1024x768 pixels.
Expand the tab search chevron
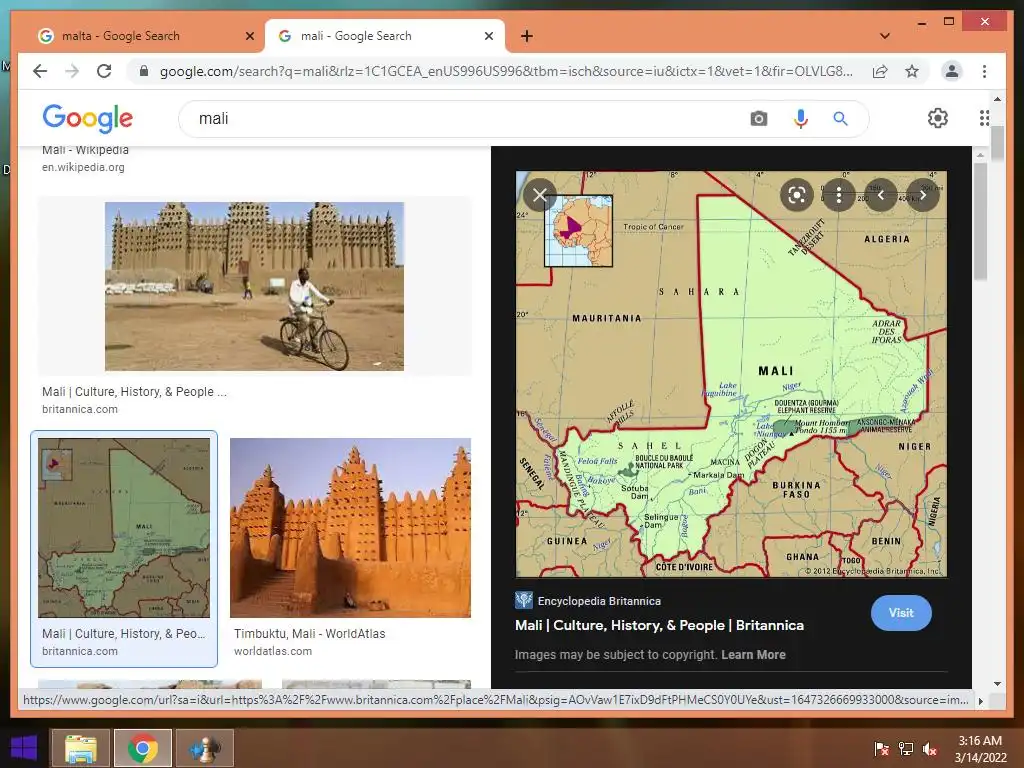tap(884, 36)
